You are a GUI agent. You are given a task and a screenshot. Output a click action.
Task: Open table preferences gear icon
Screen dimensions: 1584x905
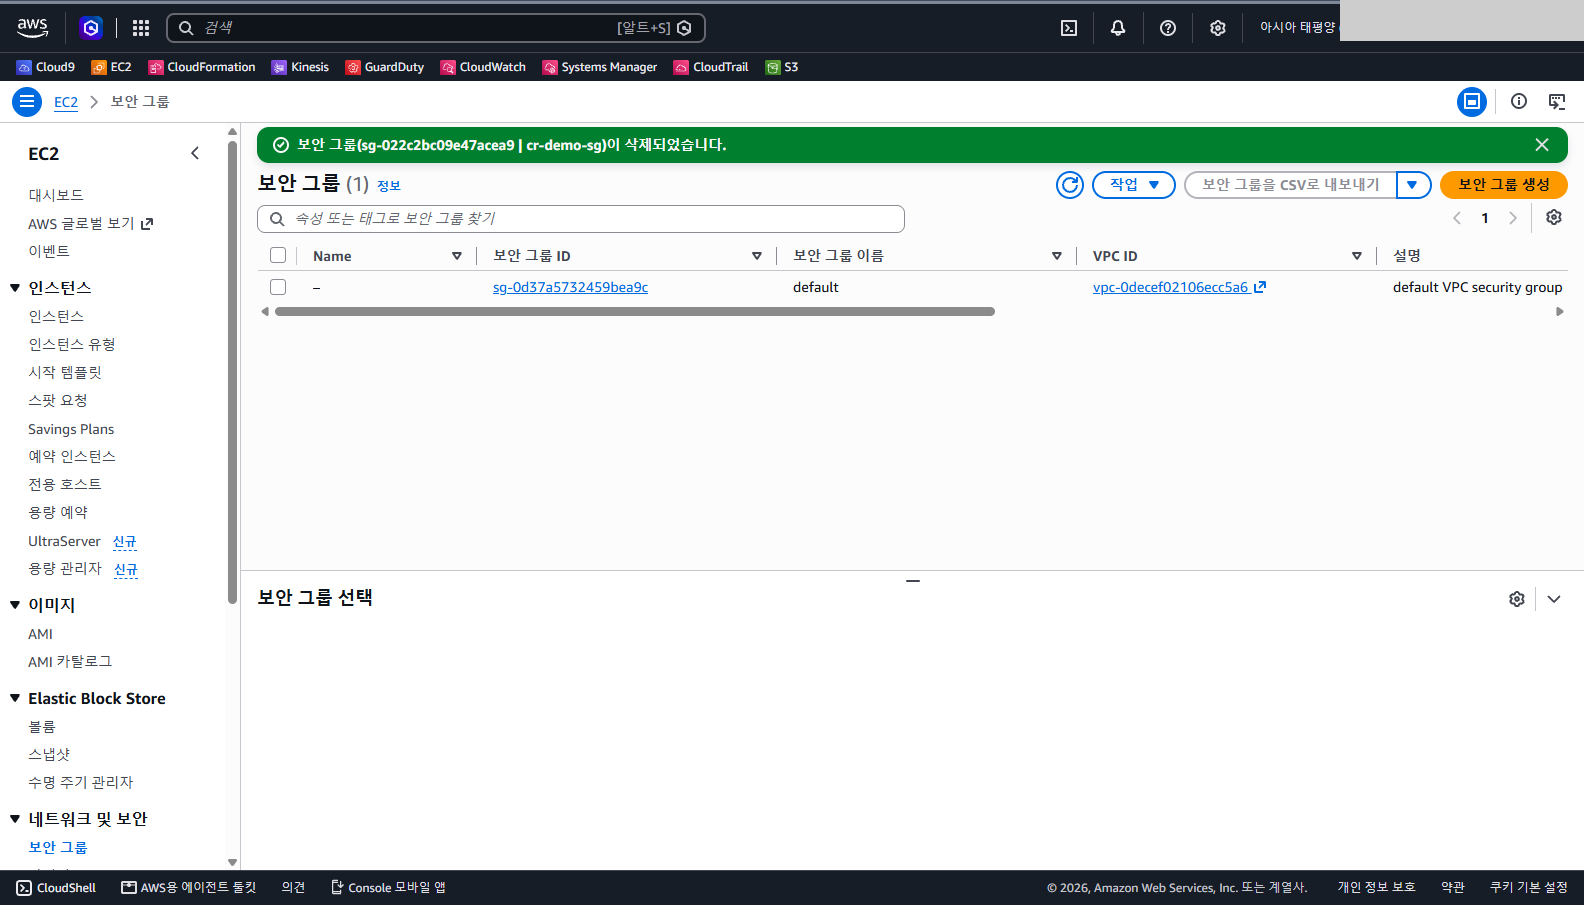pyautogui.click(x=1554, y=218)
